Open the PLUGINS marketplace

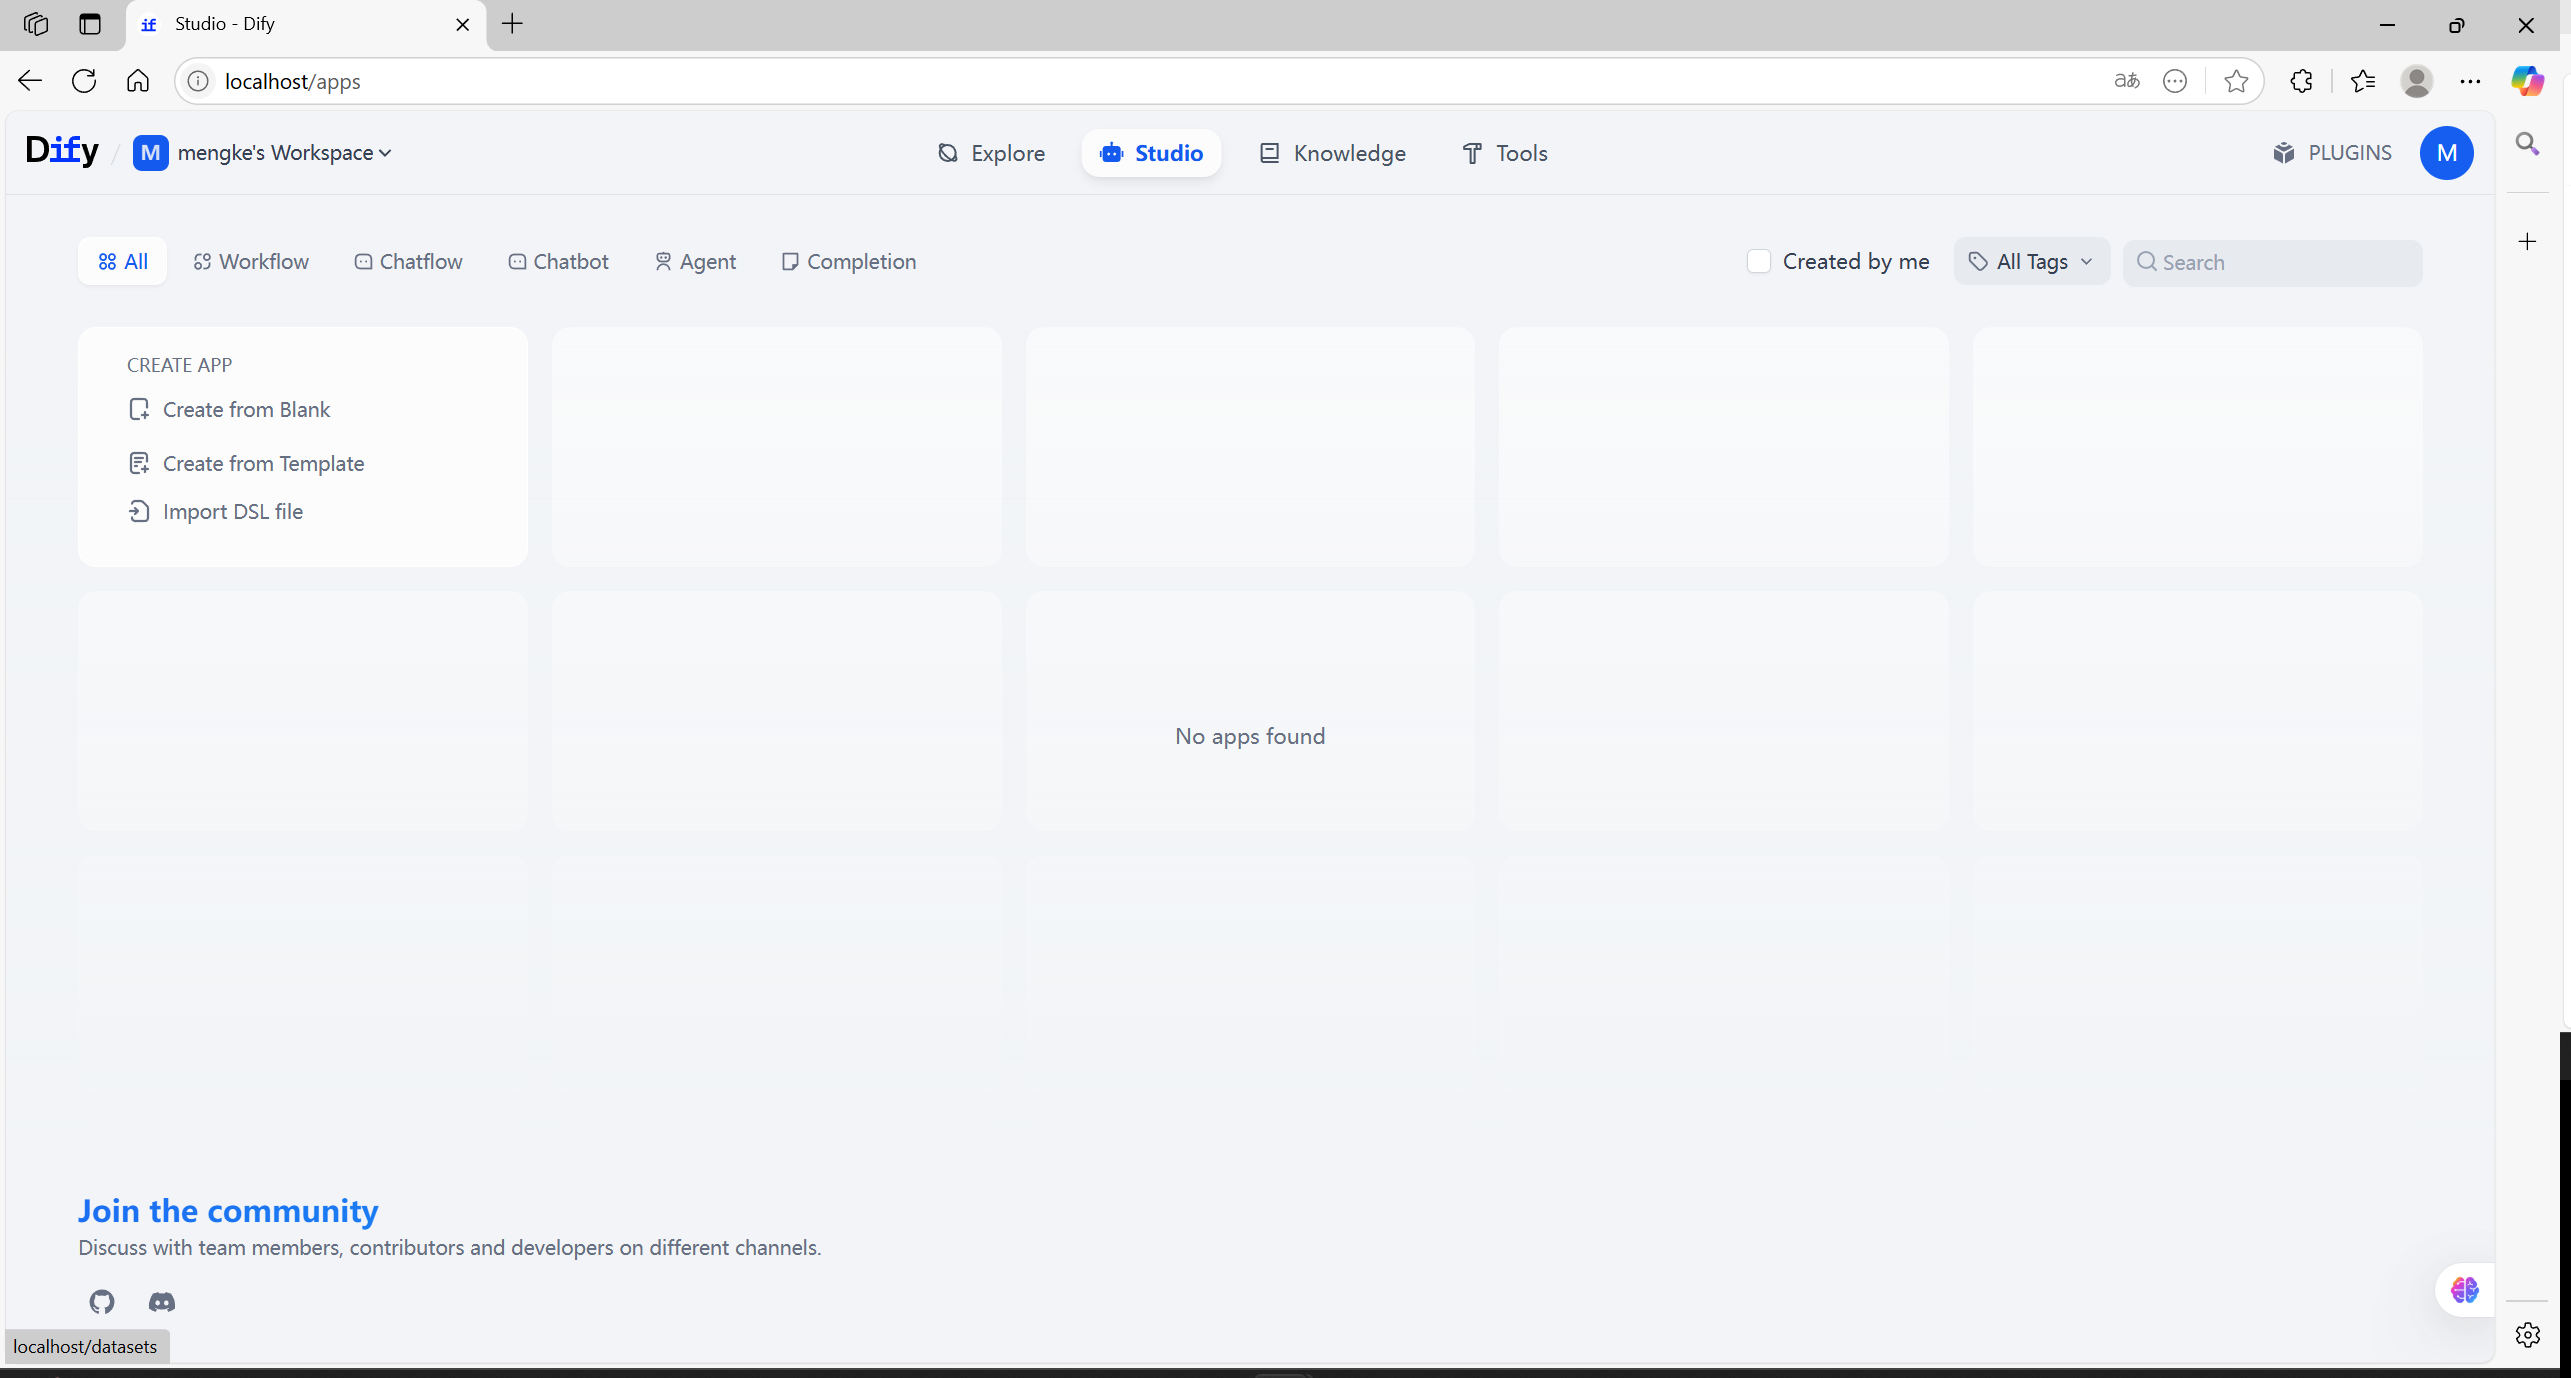(2332, 153)
